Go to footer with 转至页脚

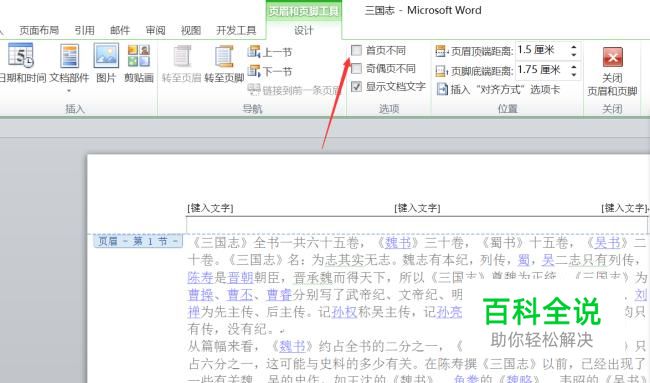pos(224,63)
